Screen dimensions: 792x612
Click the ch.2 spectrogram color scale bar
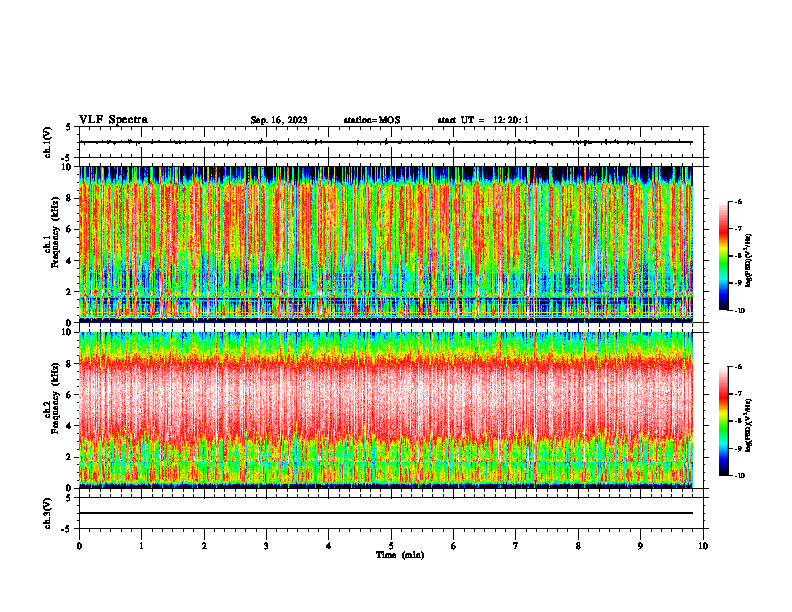[723, 421]
